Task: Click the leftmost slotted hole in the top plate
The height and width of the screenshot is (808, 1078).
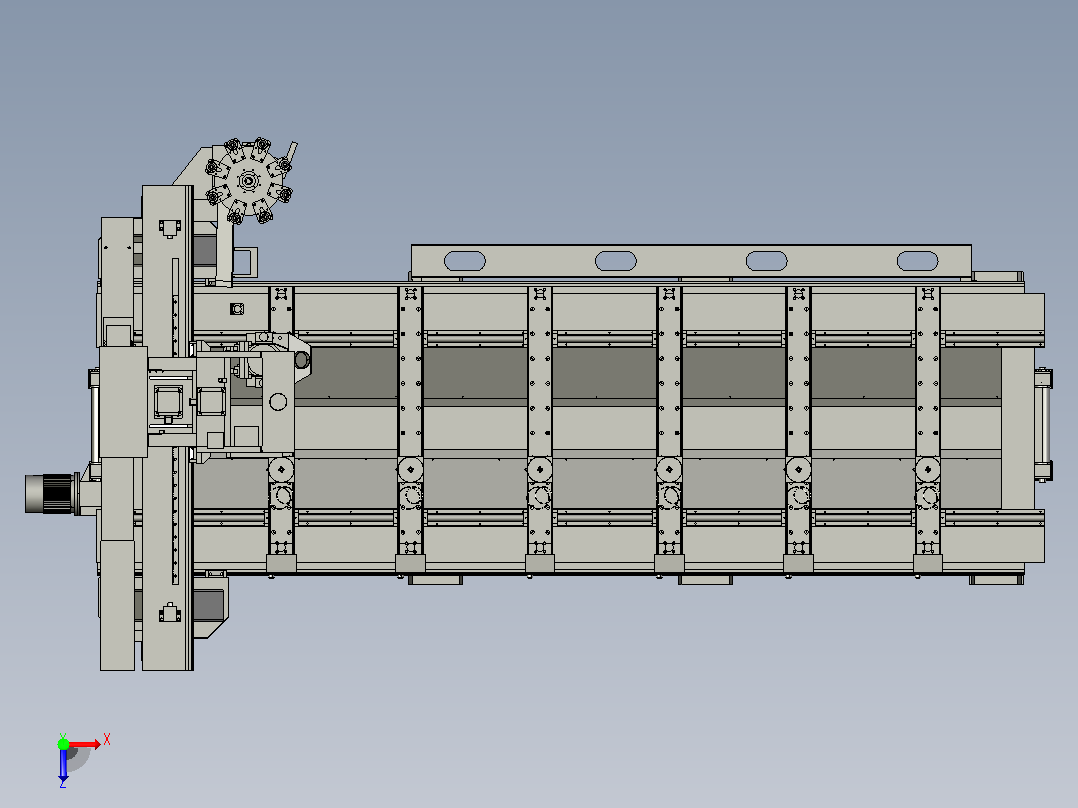Action: tap(465, 261)
